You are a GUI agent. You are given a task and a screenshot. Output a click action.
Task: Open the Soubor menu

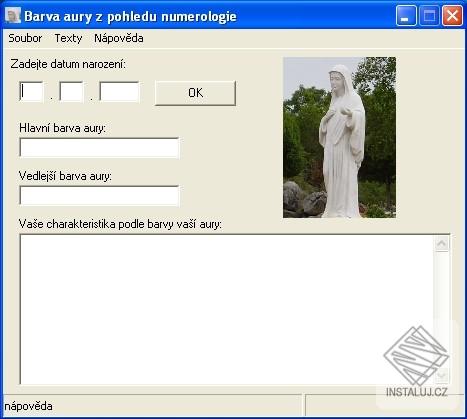point(25,38)
